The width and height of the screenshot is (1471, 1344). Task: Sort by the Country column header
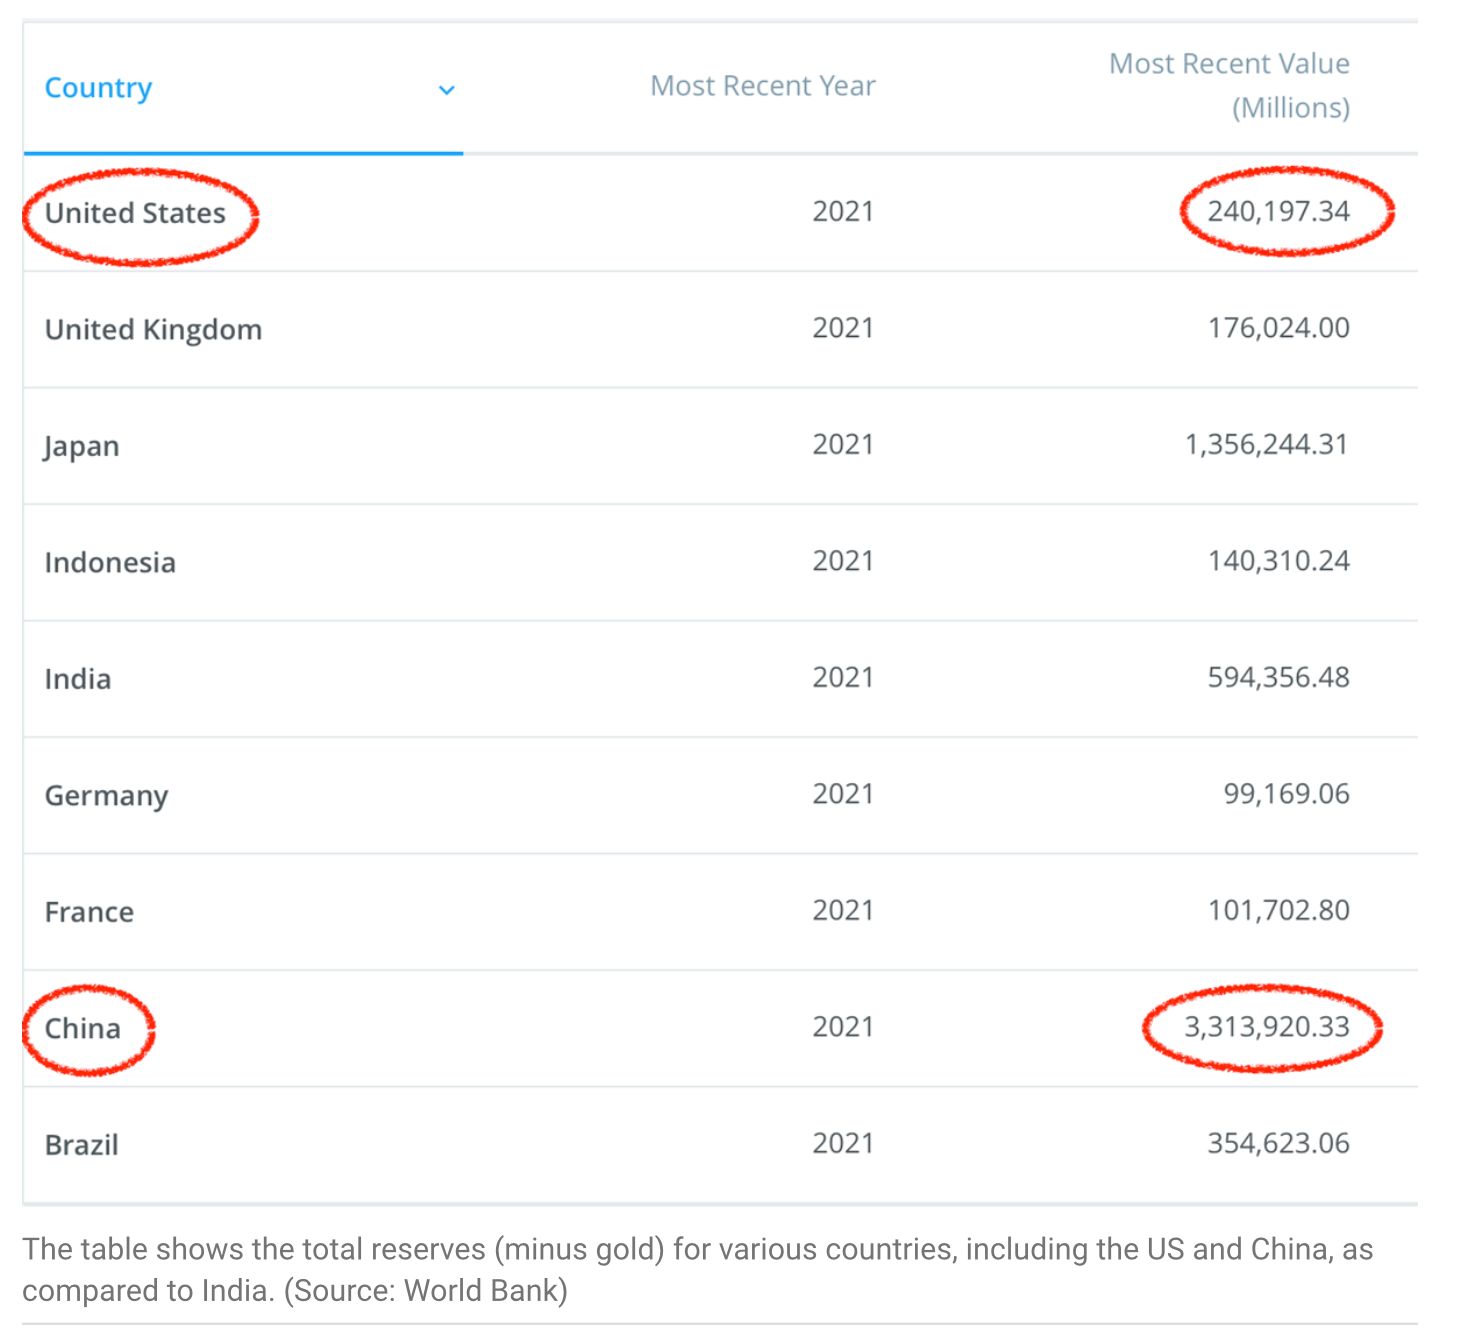pos(99,88)
